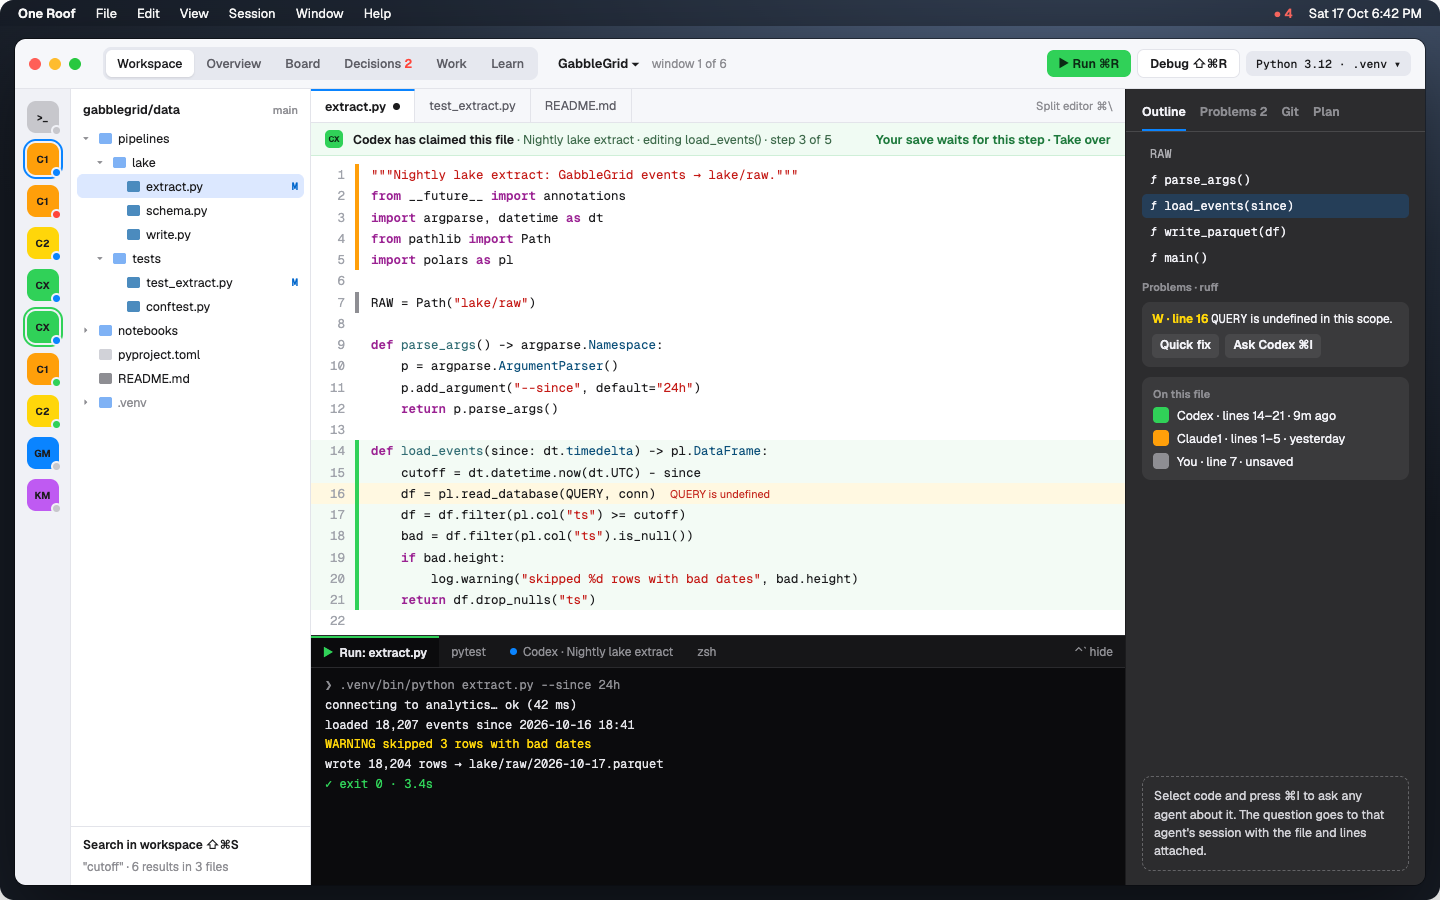Open the Python 3.12 .venv interpreter dropdown

pos(1328,64)
